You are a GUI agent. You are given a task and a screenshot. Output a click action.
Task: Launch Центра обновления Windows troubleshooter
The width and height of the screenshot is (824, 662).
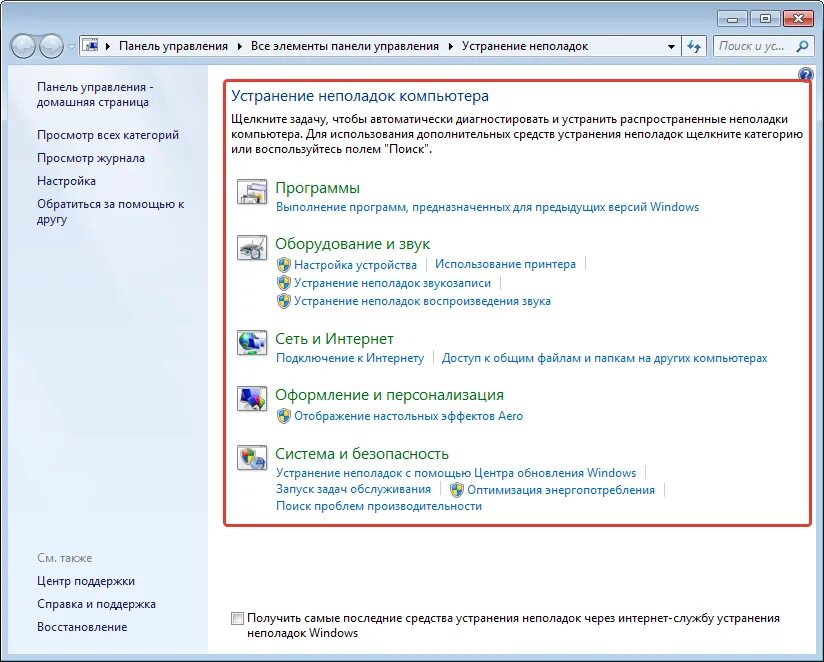tap(456, 473)
